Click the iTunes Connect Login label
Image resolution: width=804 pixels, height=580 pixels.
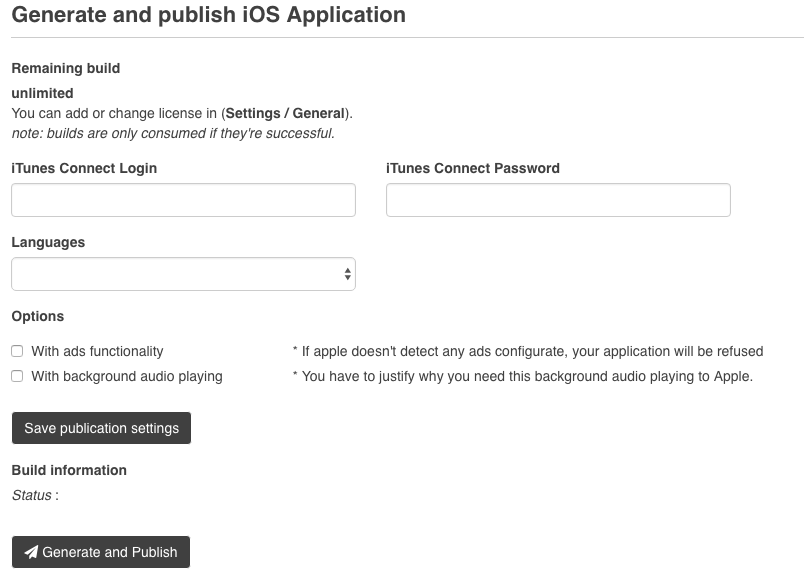pyautogui.click(x=84, y=168)
